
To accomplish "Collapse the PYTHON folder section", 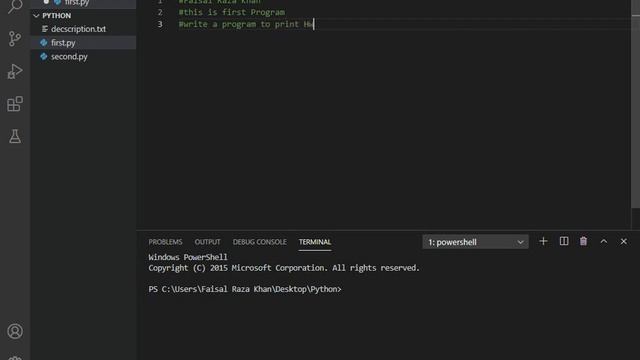I will pos(84,16).
